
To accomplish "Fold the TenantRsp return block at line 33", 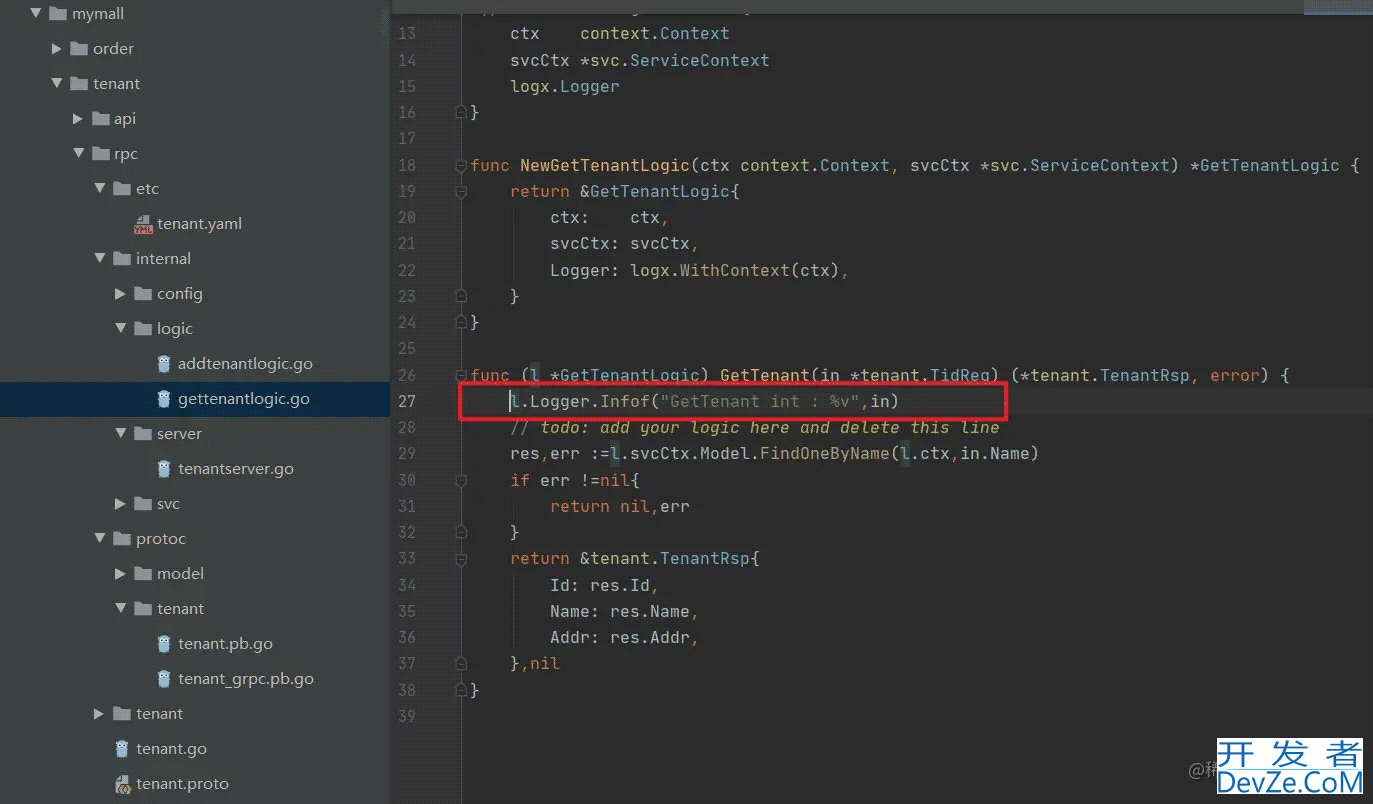I will pyautogui.click(x=461, y=558).
